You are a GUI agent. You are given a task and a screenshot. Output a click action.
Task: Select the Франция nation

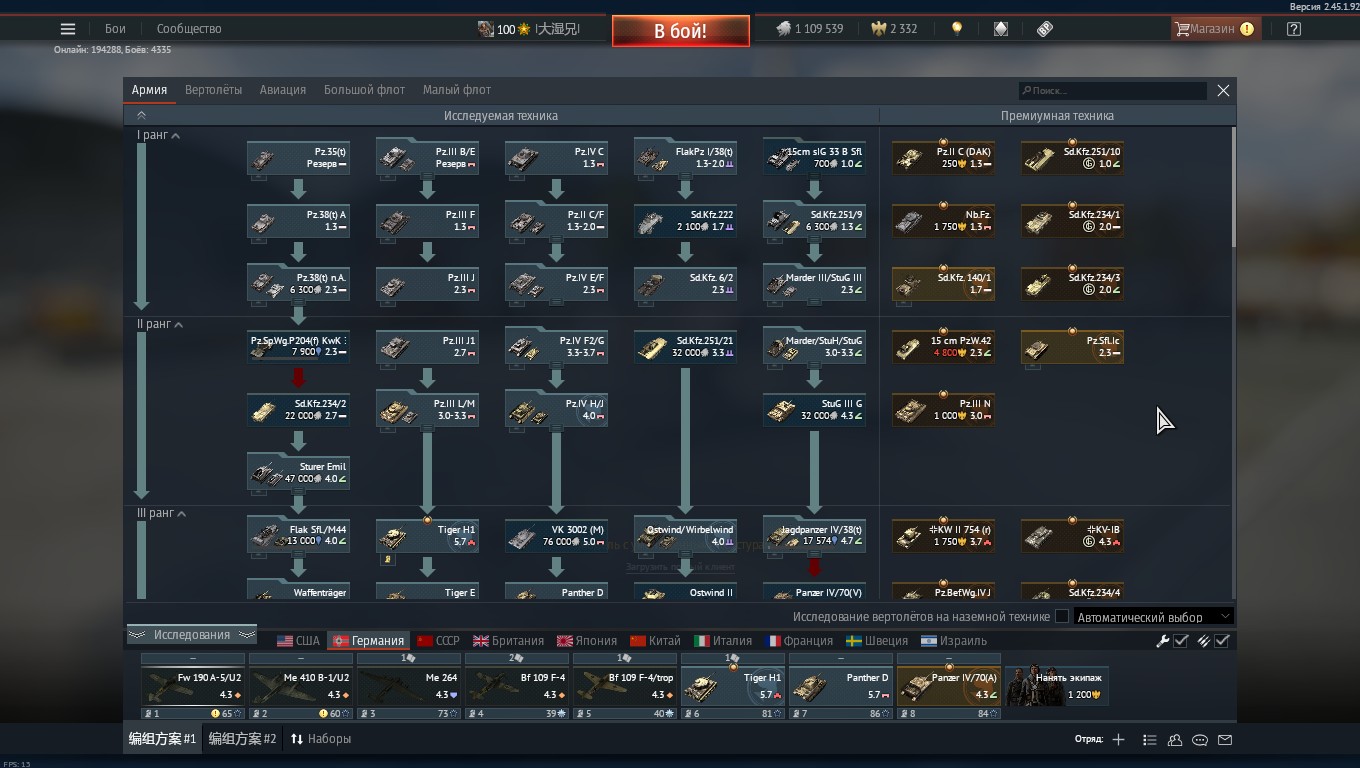point(800,641)
